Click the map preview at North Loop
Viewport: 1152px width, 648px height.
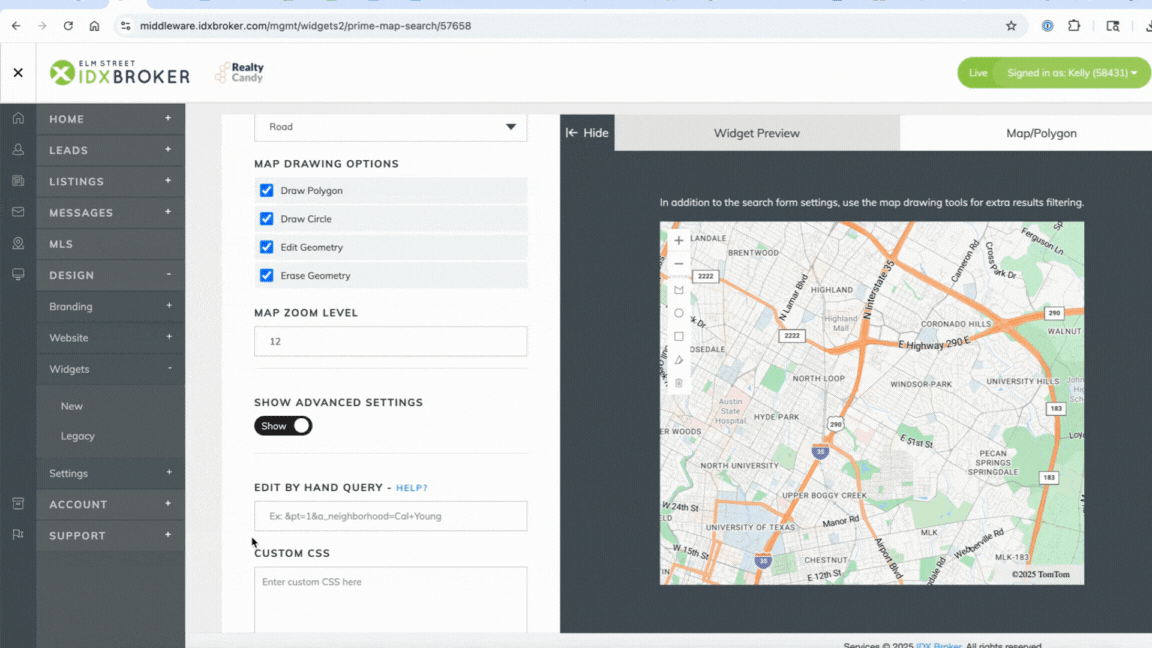tap(818, 378)
